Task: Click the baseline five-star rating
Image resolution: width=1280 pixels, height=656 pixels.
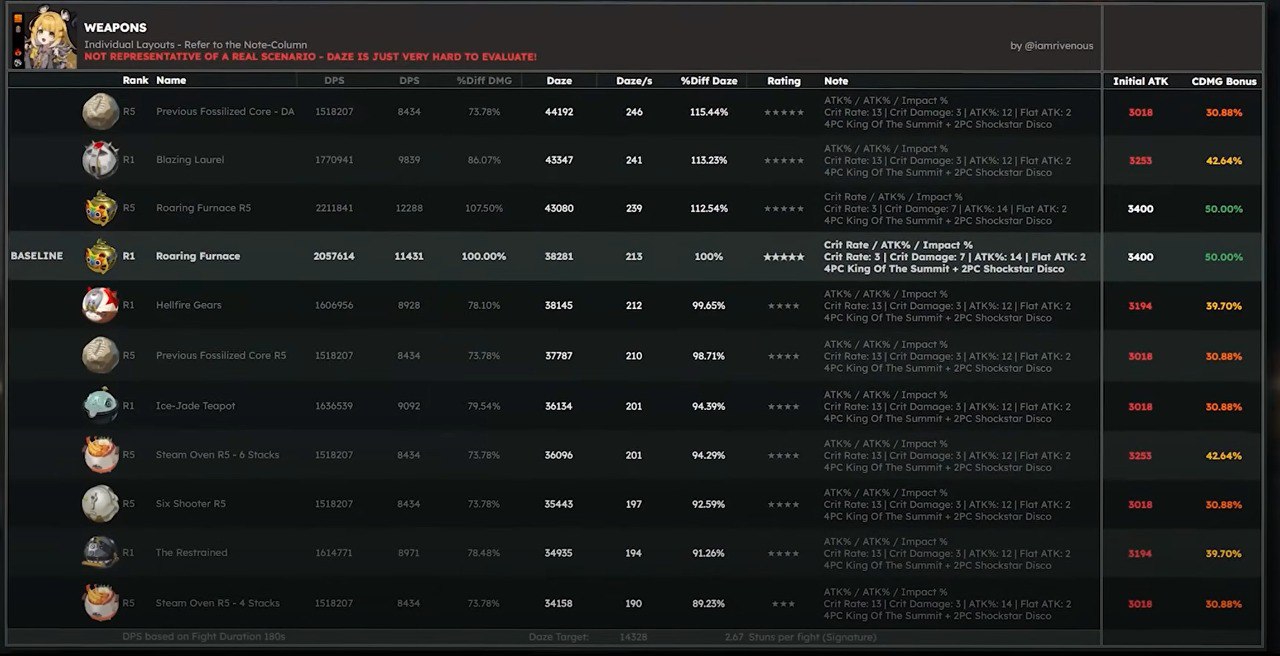Action: point(784,257)
